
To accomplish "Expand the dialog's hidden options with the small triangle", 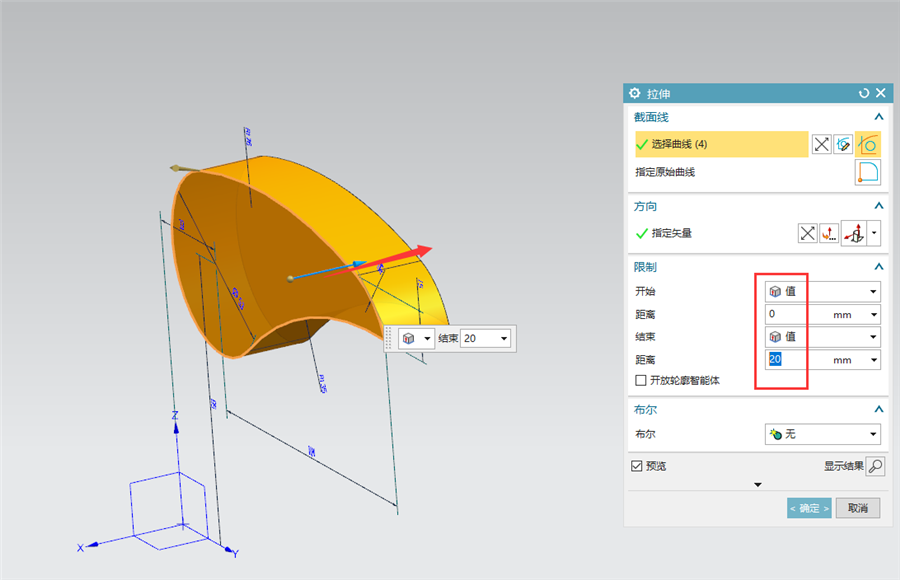I will [x=758, y=485].
